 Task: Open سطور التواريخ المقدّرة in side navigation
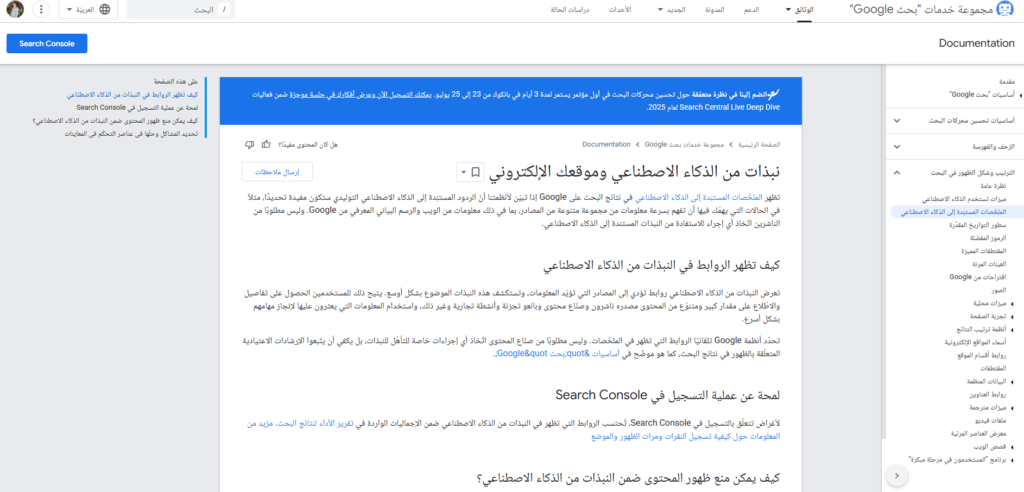pyautogui.click(x=978, y=225)
